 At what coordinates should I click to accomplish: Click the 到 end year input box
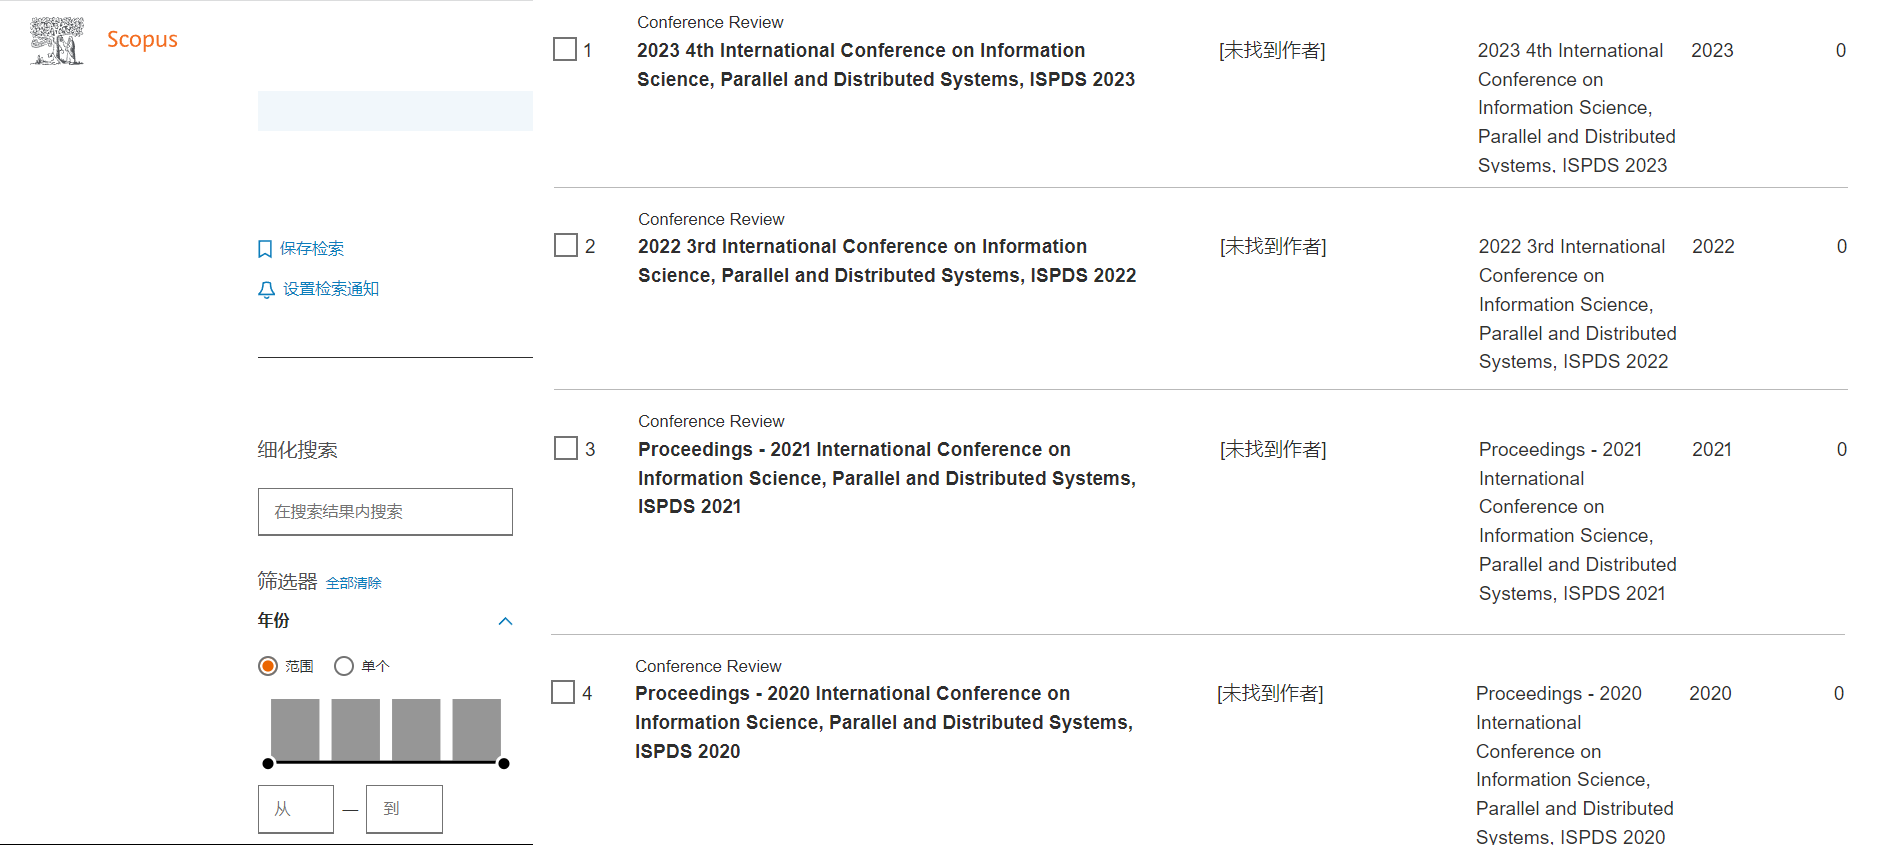point(404,809)
